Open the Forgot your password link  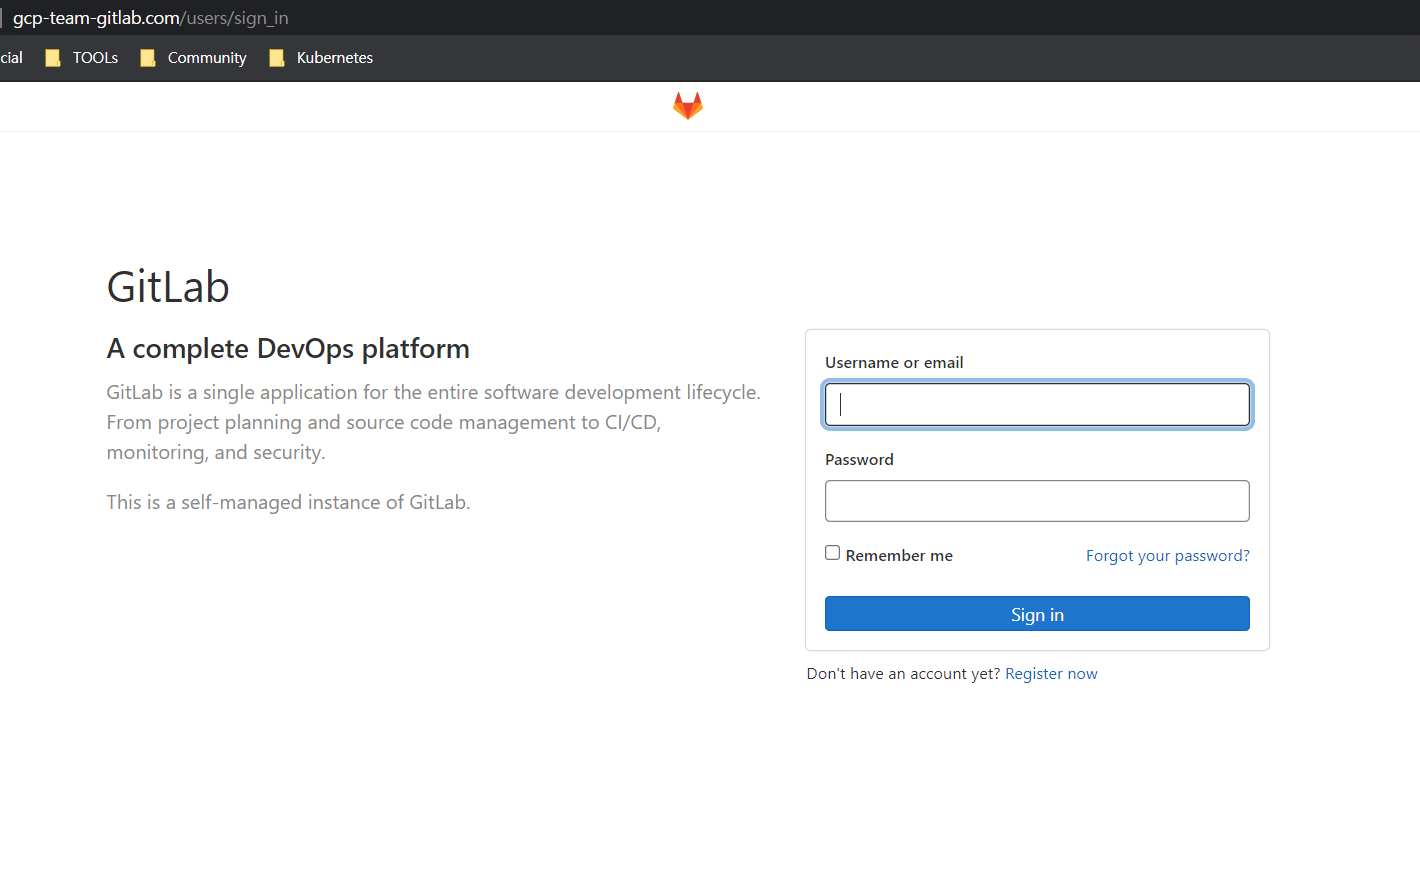(x=1168, y=556)
